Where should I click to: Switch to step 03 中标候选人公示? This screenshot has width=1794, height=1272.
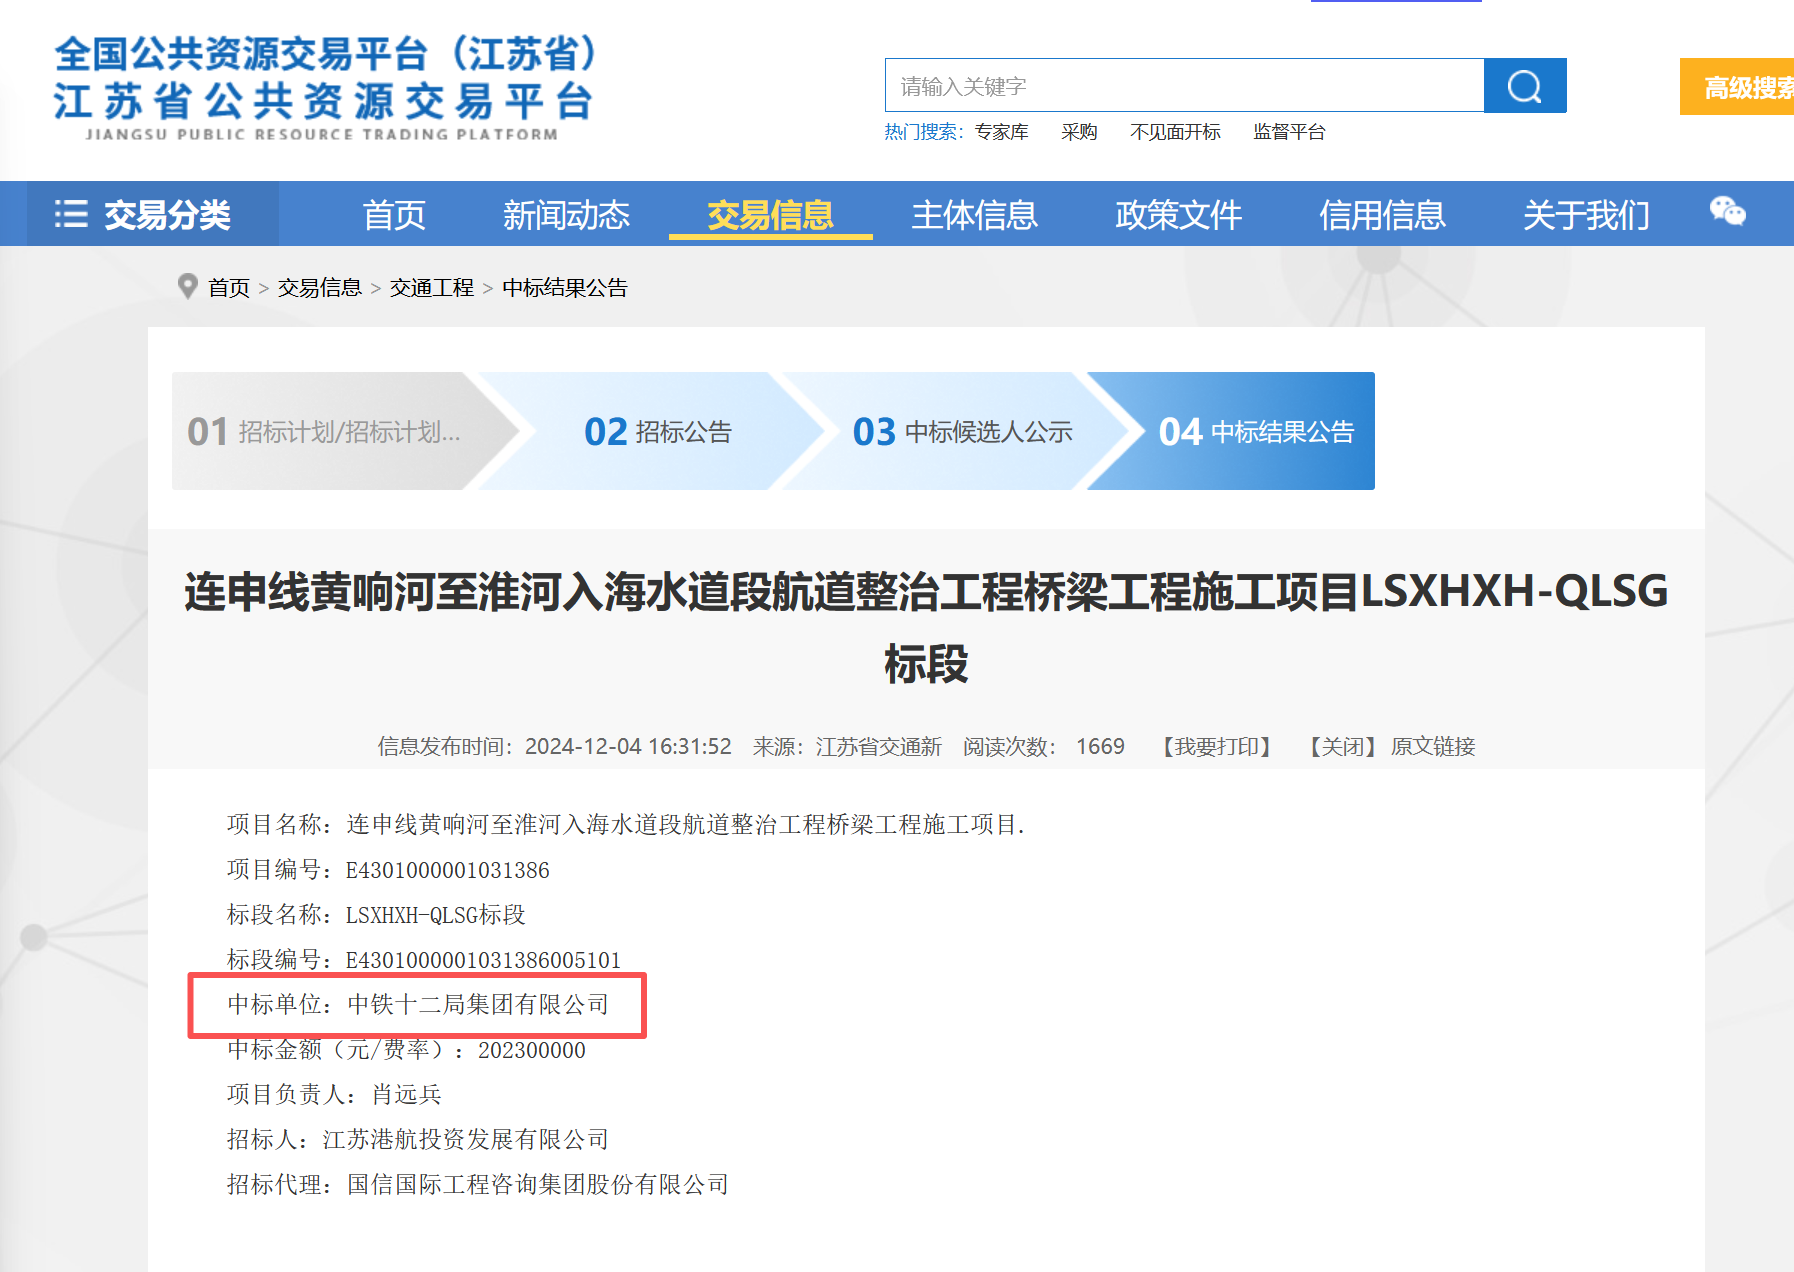pyautogui.click(x=962, y=432)
